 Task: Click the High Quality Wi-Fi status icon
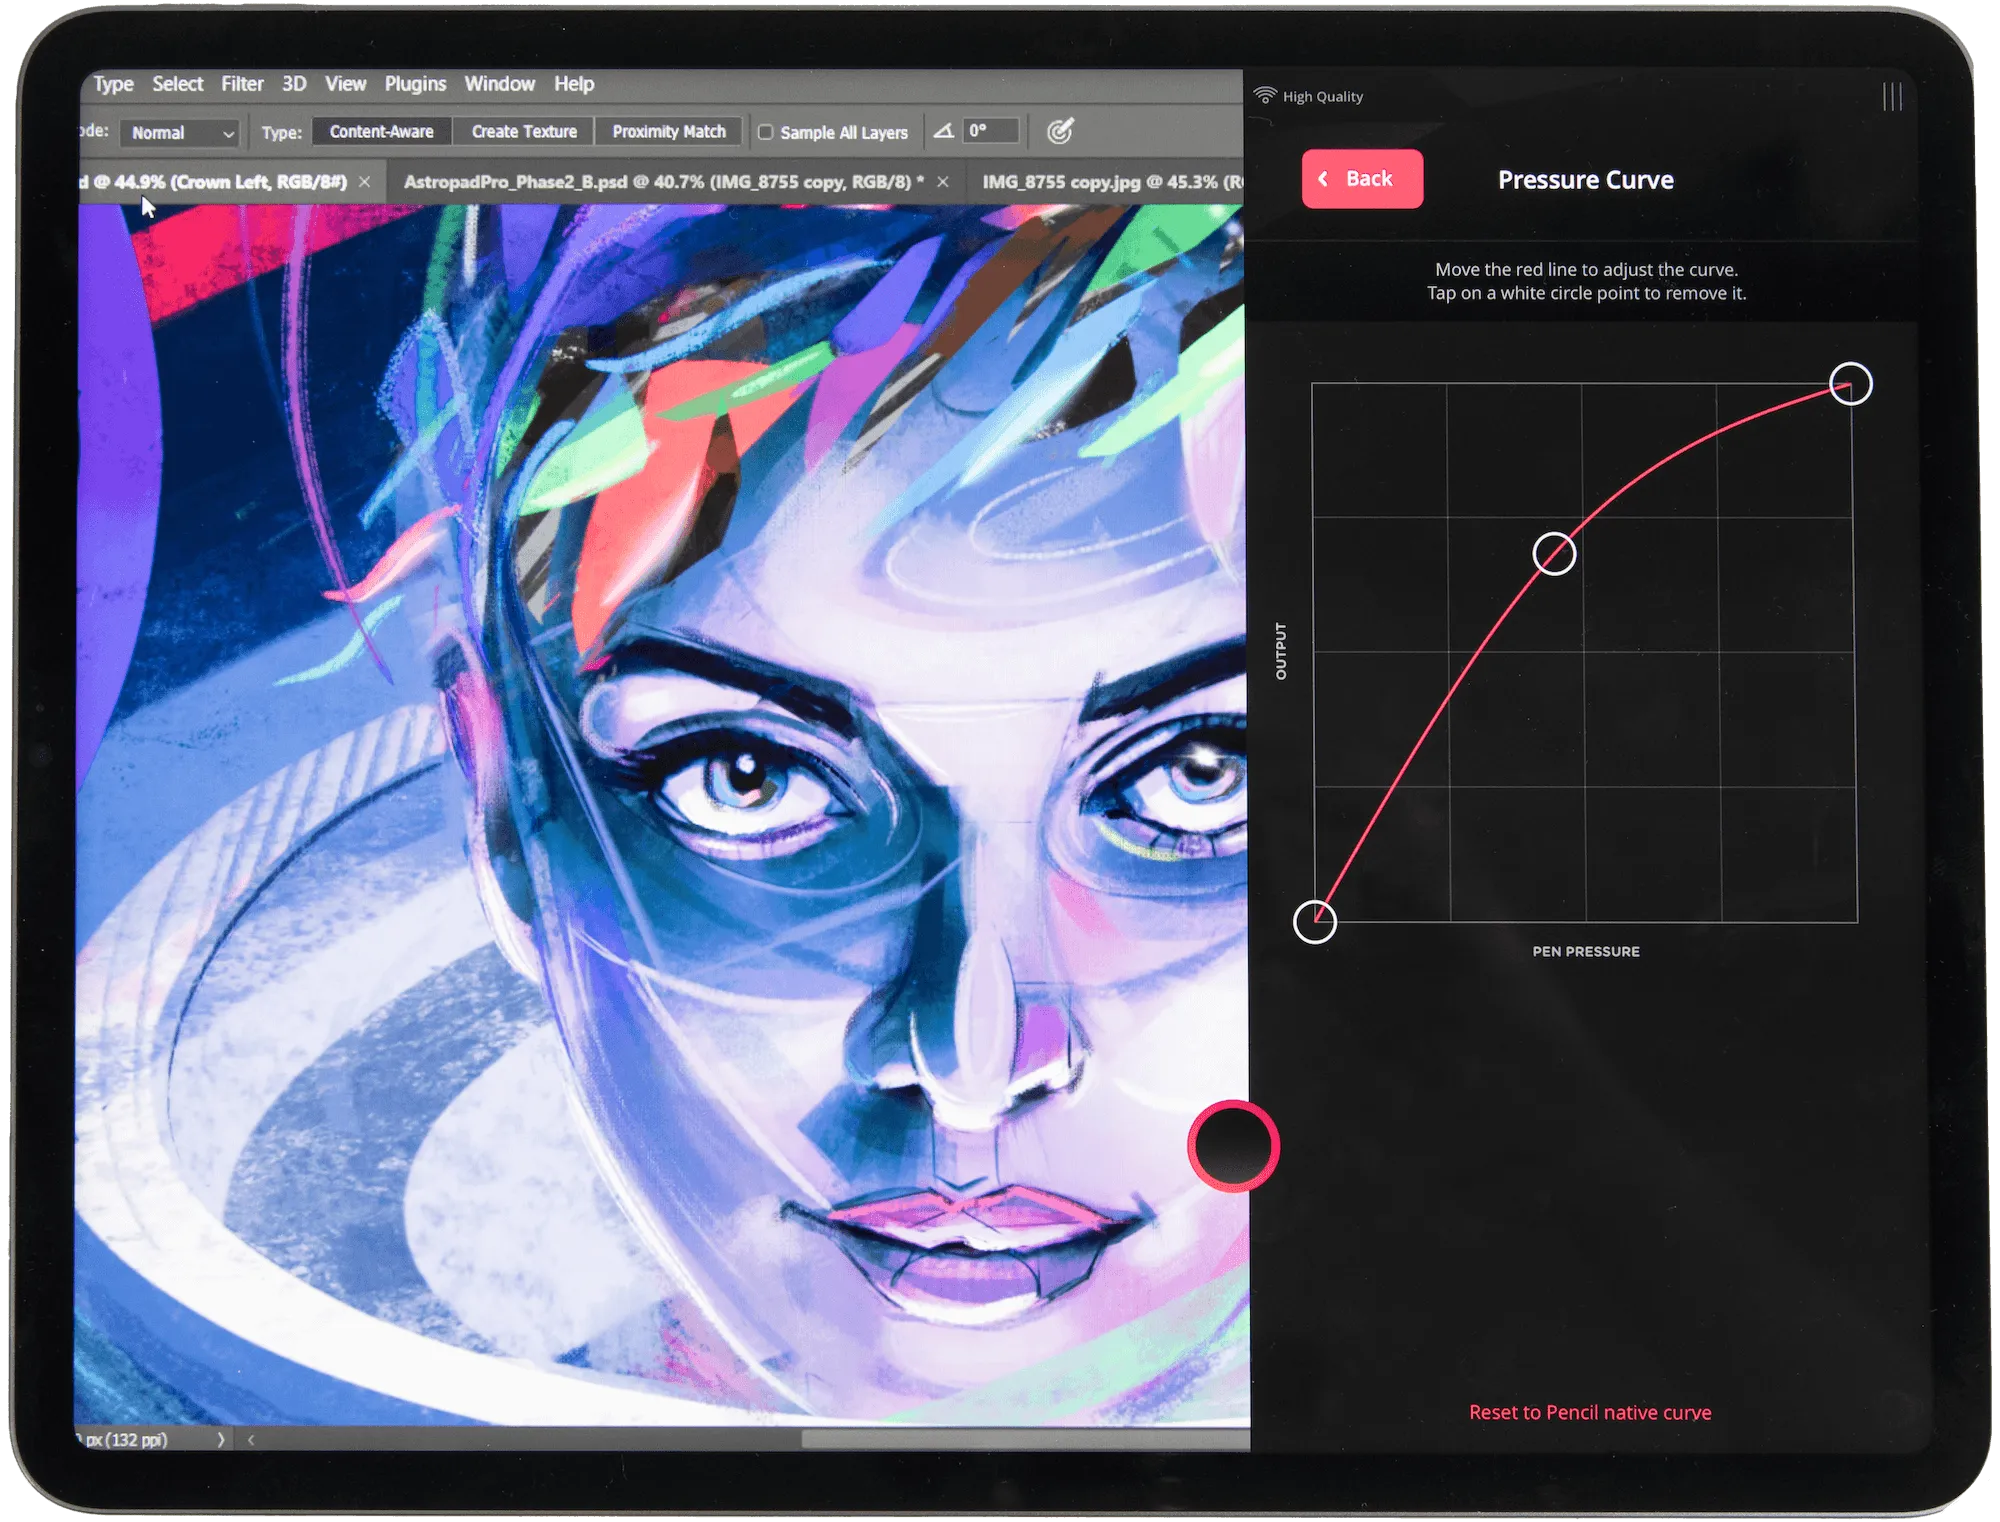(x=1265, y=95)
